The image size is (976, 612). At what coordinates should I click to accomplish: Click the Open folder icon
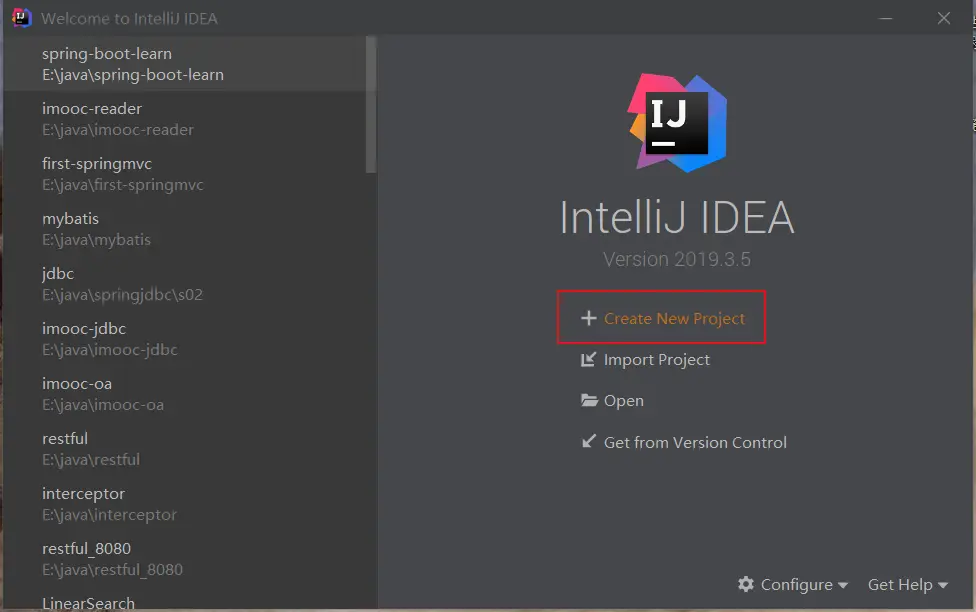(x=589, y=401)
